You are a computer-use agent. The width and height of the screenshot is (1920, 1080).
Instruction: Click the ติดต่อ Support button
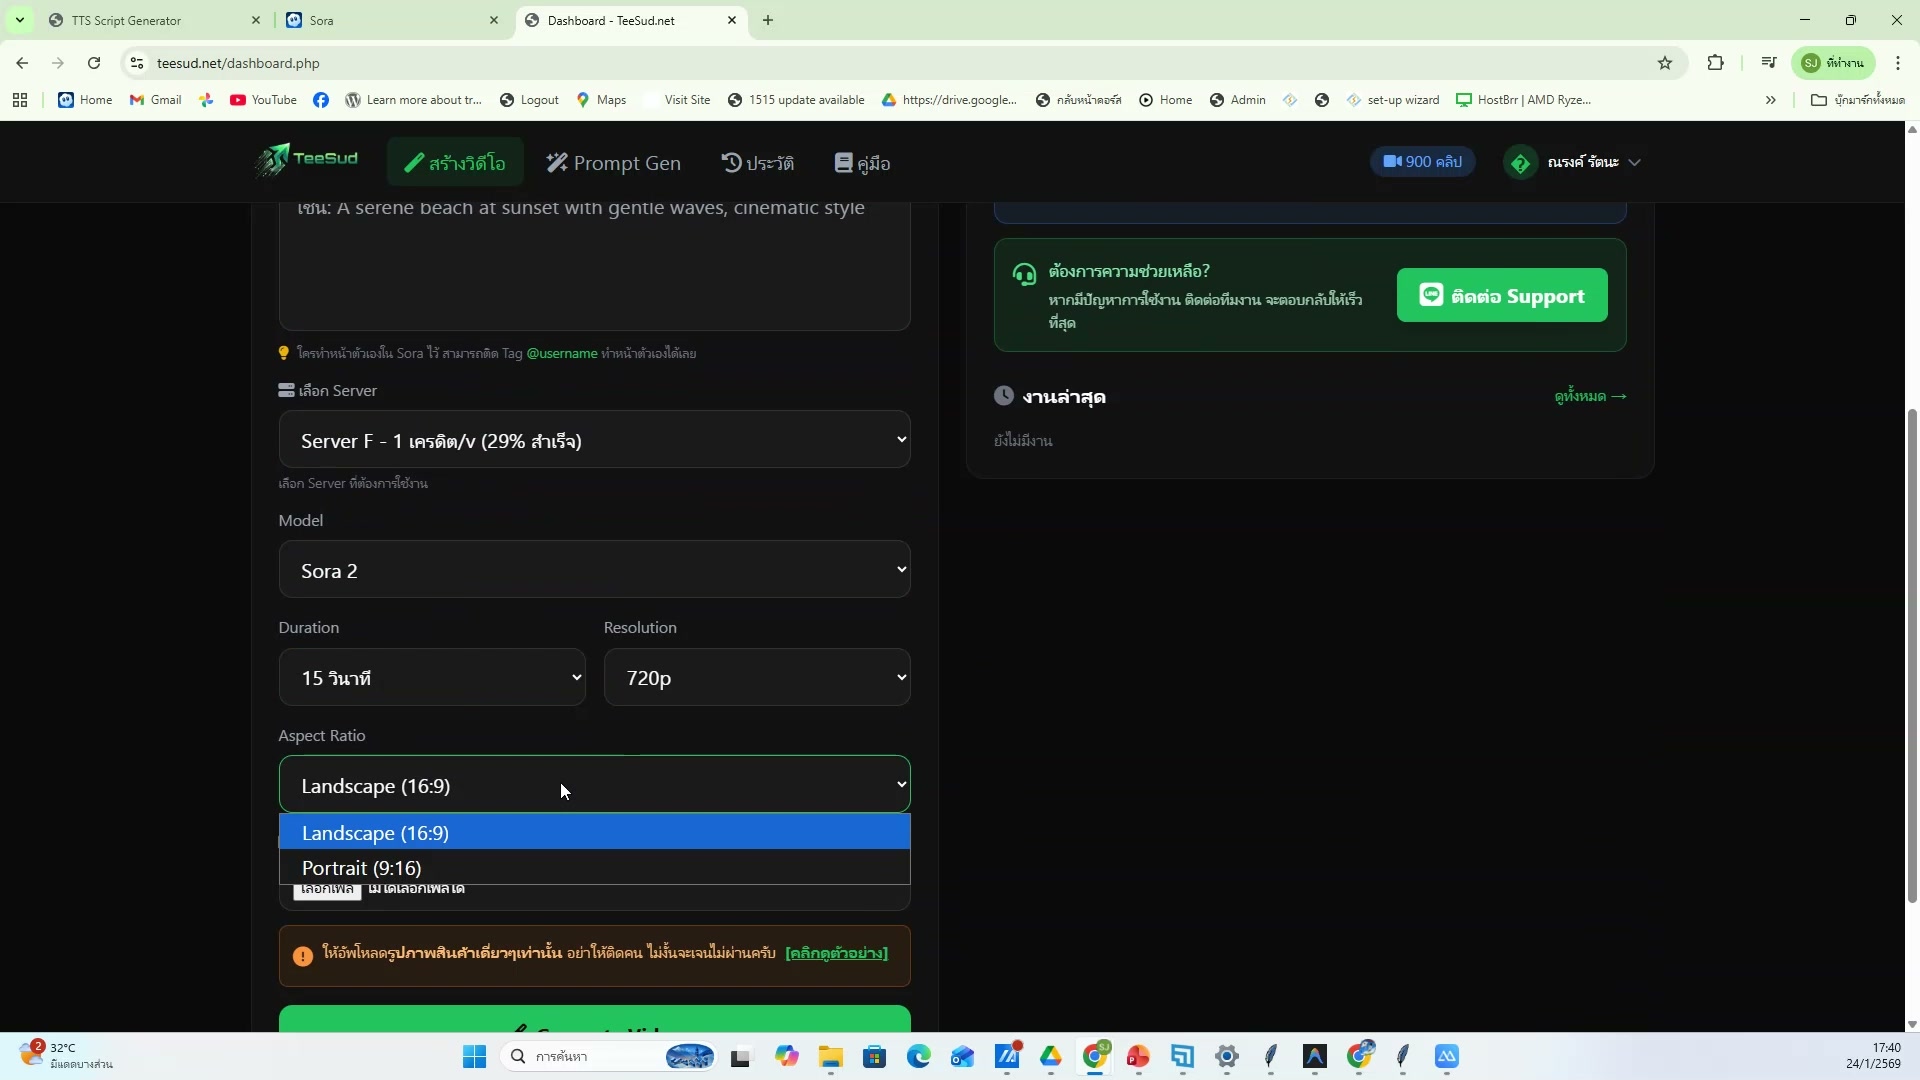coord(1501,295)
